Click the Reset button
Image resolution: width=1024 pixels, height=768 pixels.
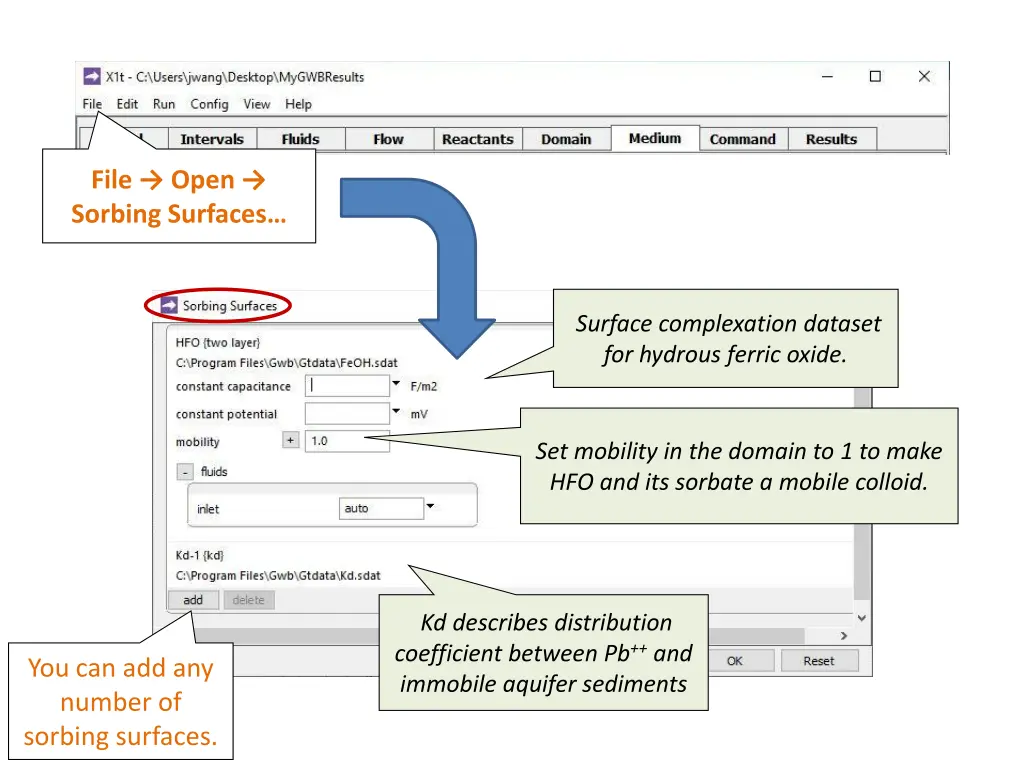(x=819, y=661)
